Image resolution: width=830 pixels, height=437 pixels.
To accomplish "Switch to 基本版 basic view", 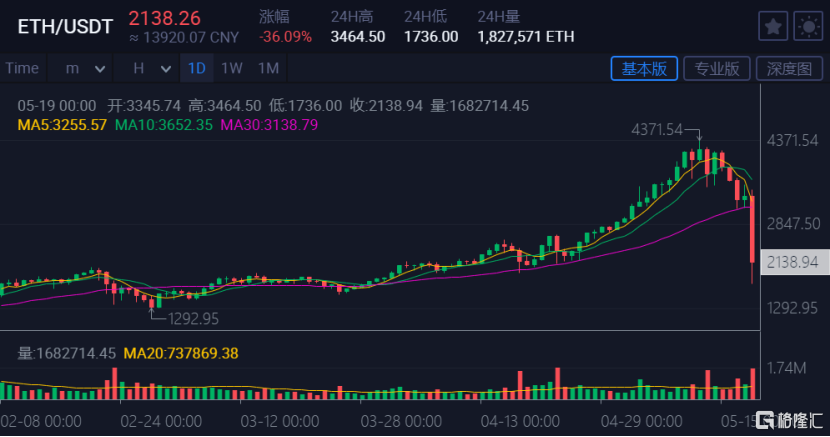I will [x=645, y=68].
